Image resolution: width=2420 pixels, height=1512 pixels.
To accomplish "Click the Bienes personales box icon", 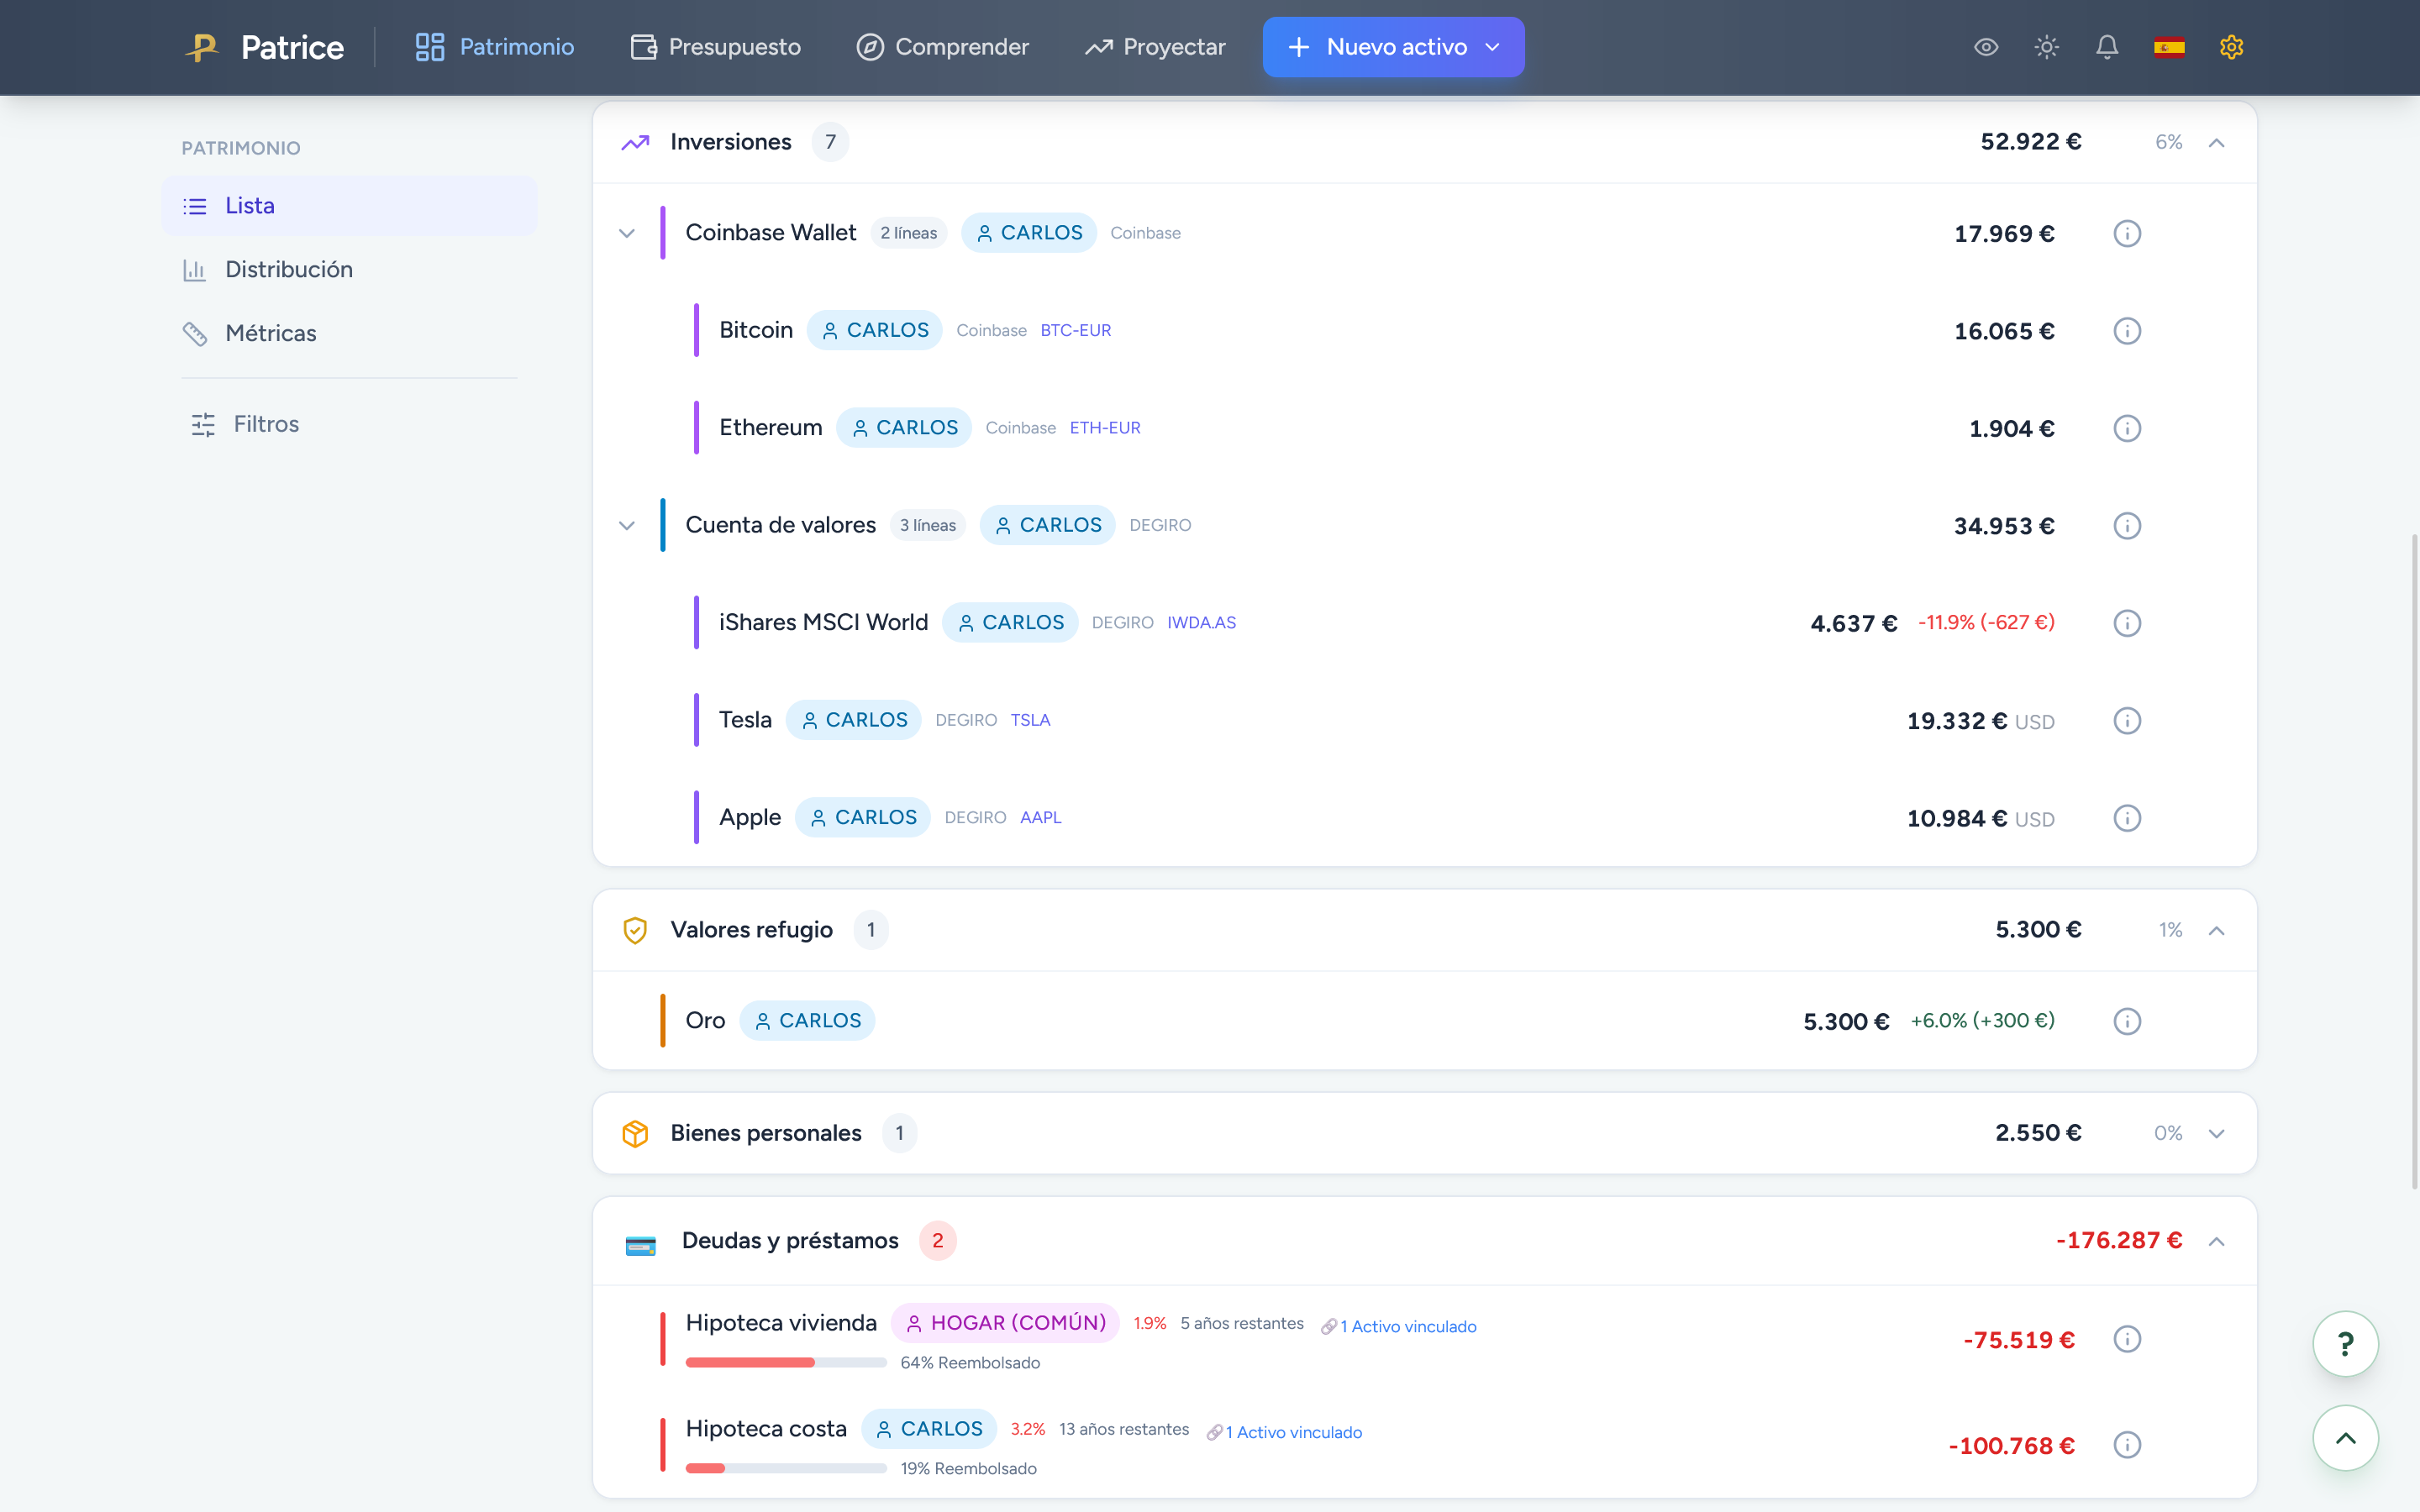I will click(x=635, y=1133).
